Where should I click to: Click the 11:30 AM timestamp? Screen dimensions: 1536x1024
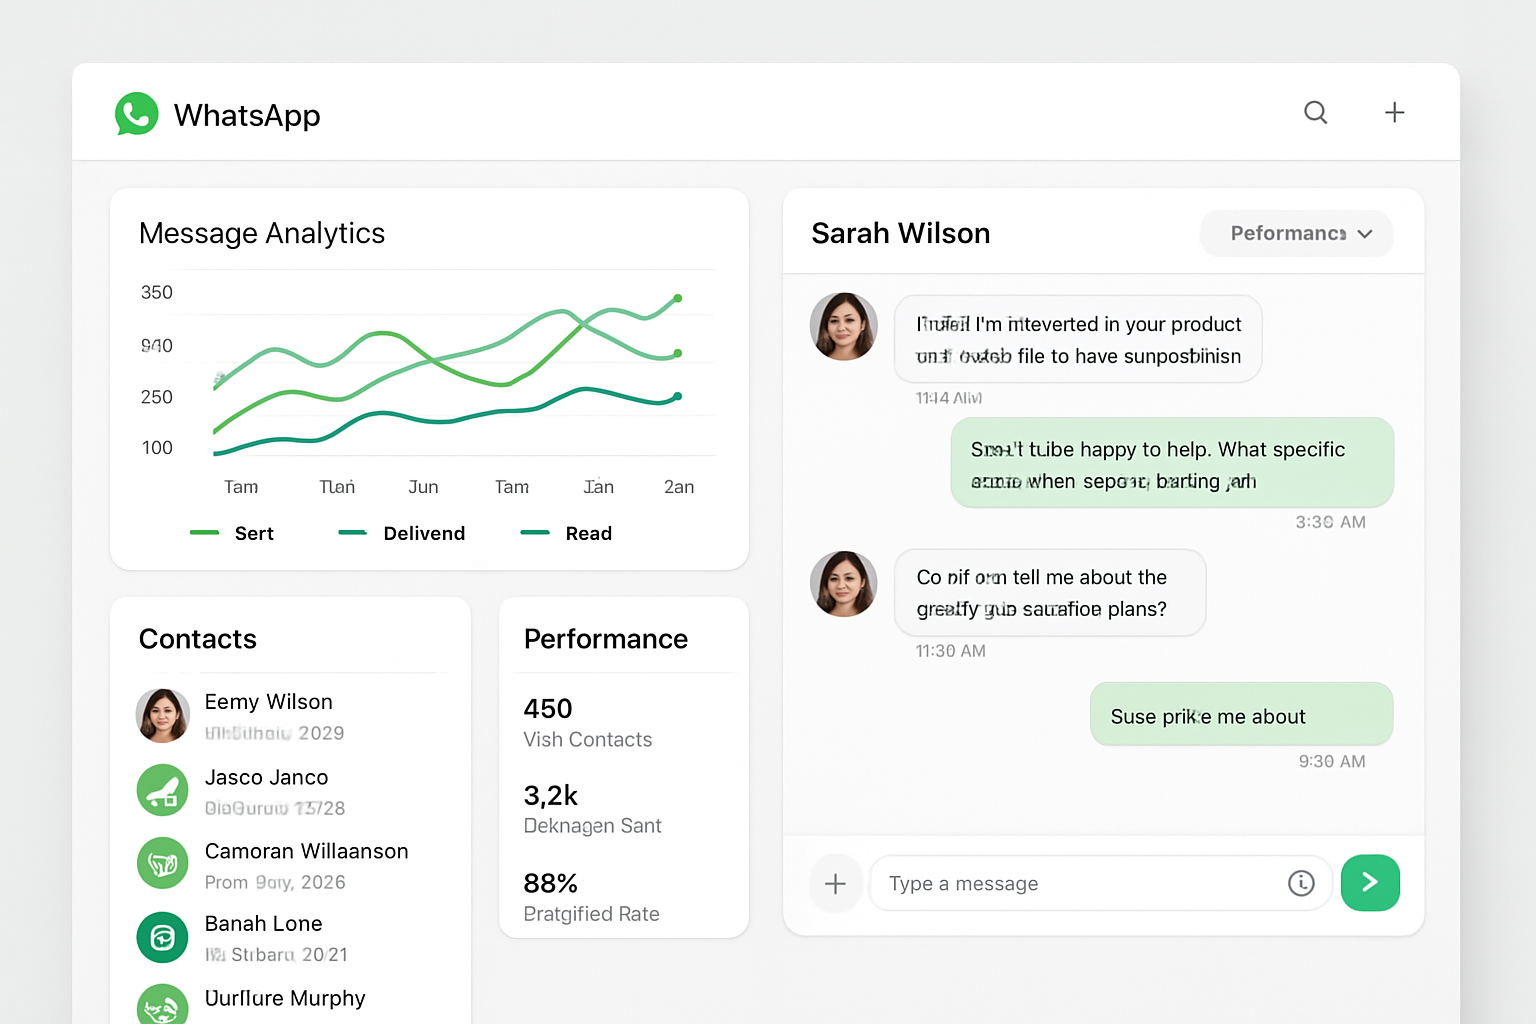click(x=950, y=651)
